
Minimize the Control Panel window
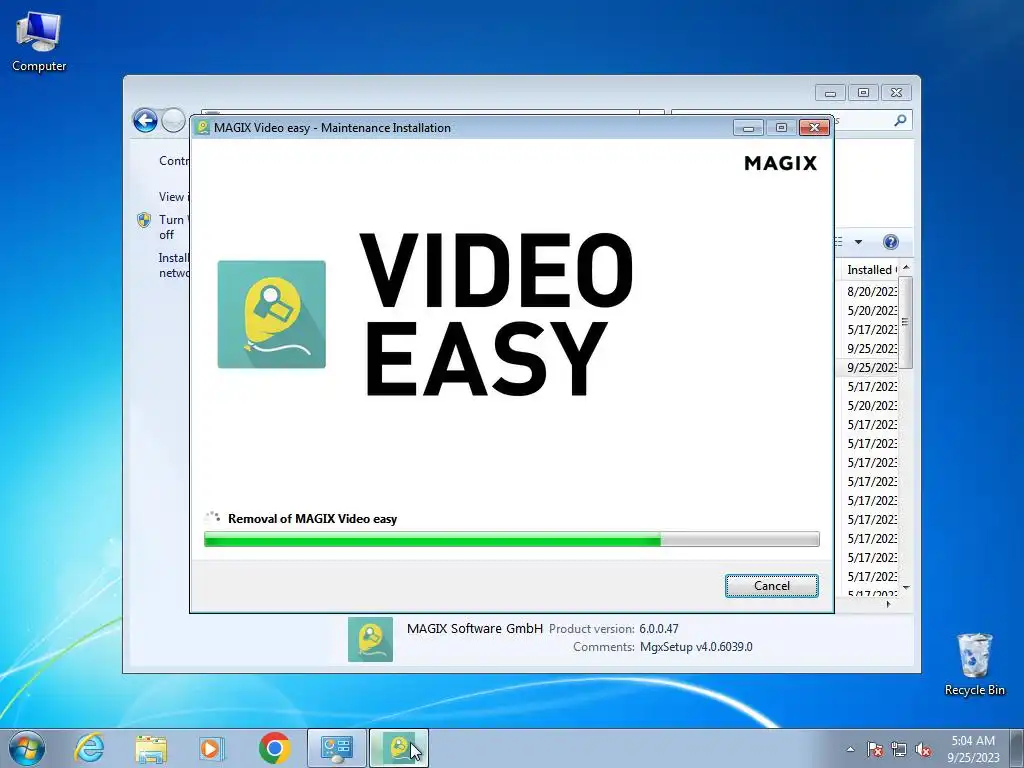click(830, 93)
